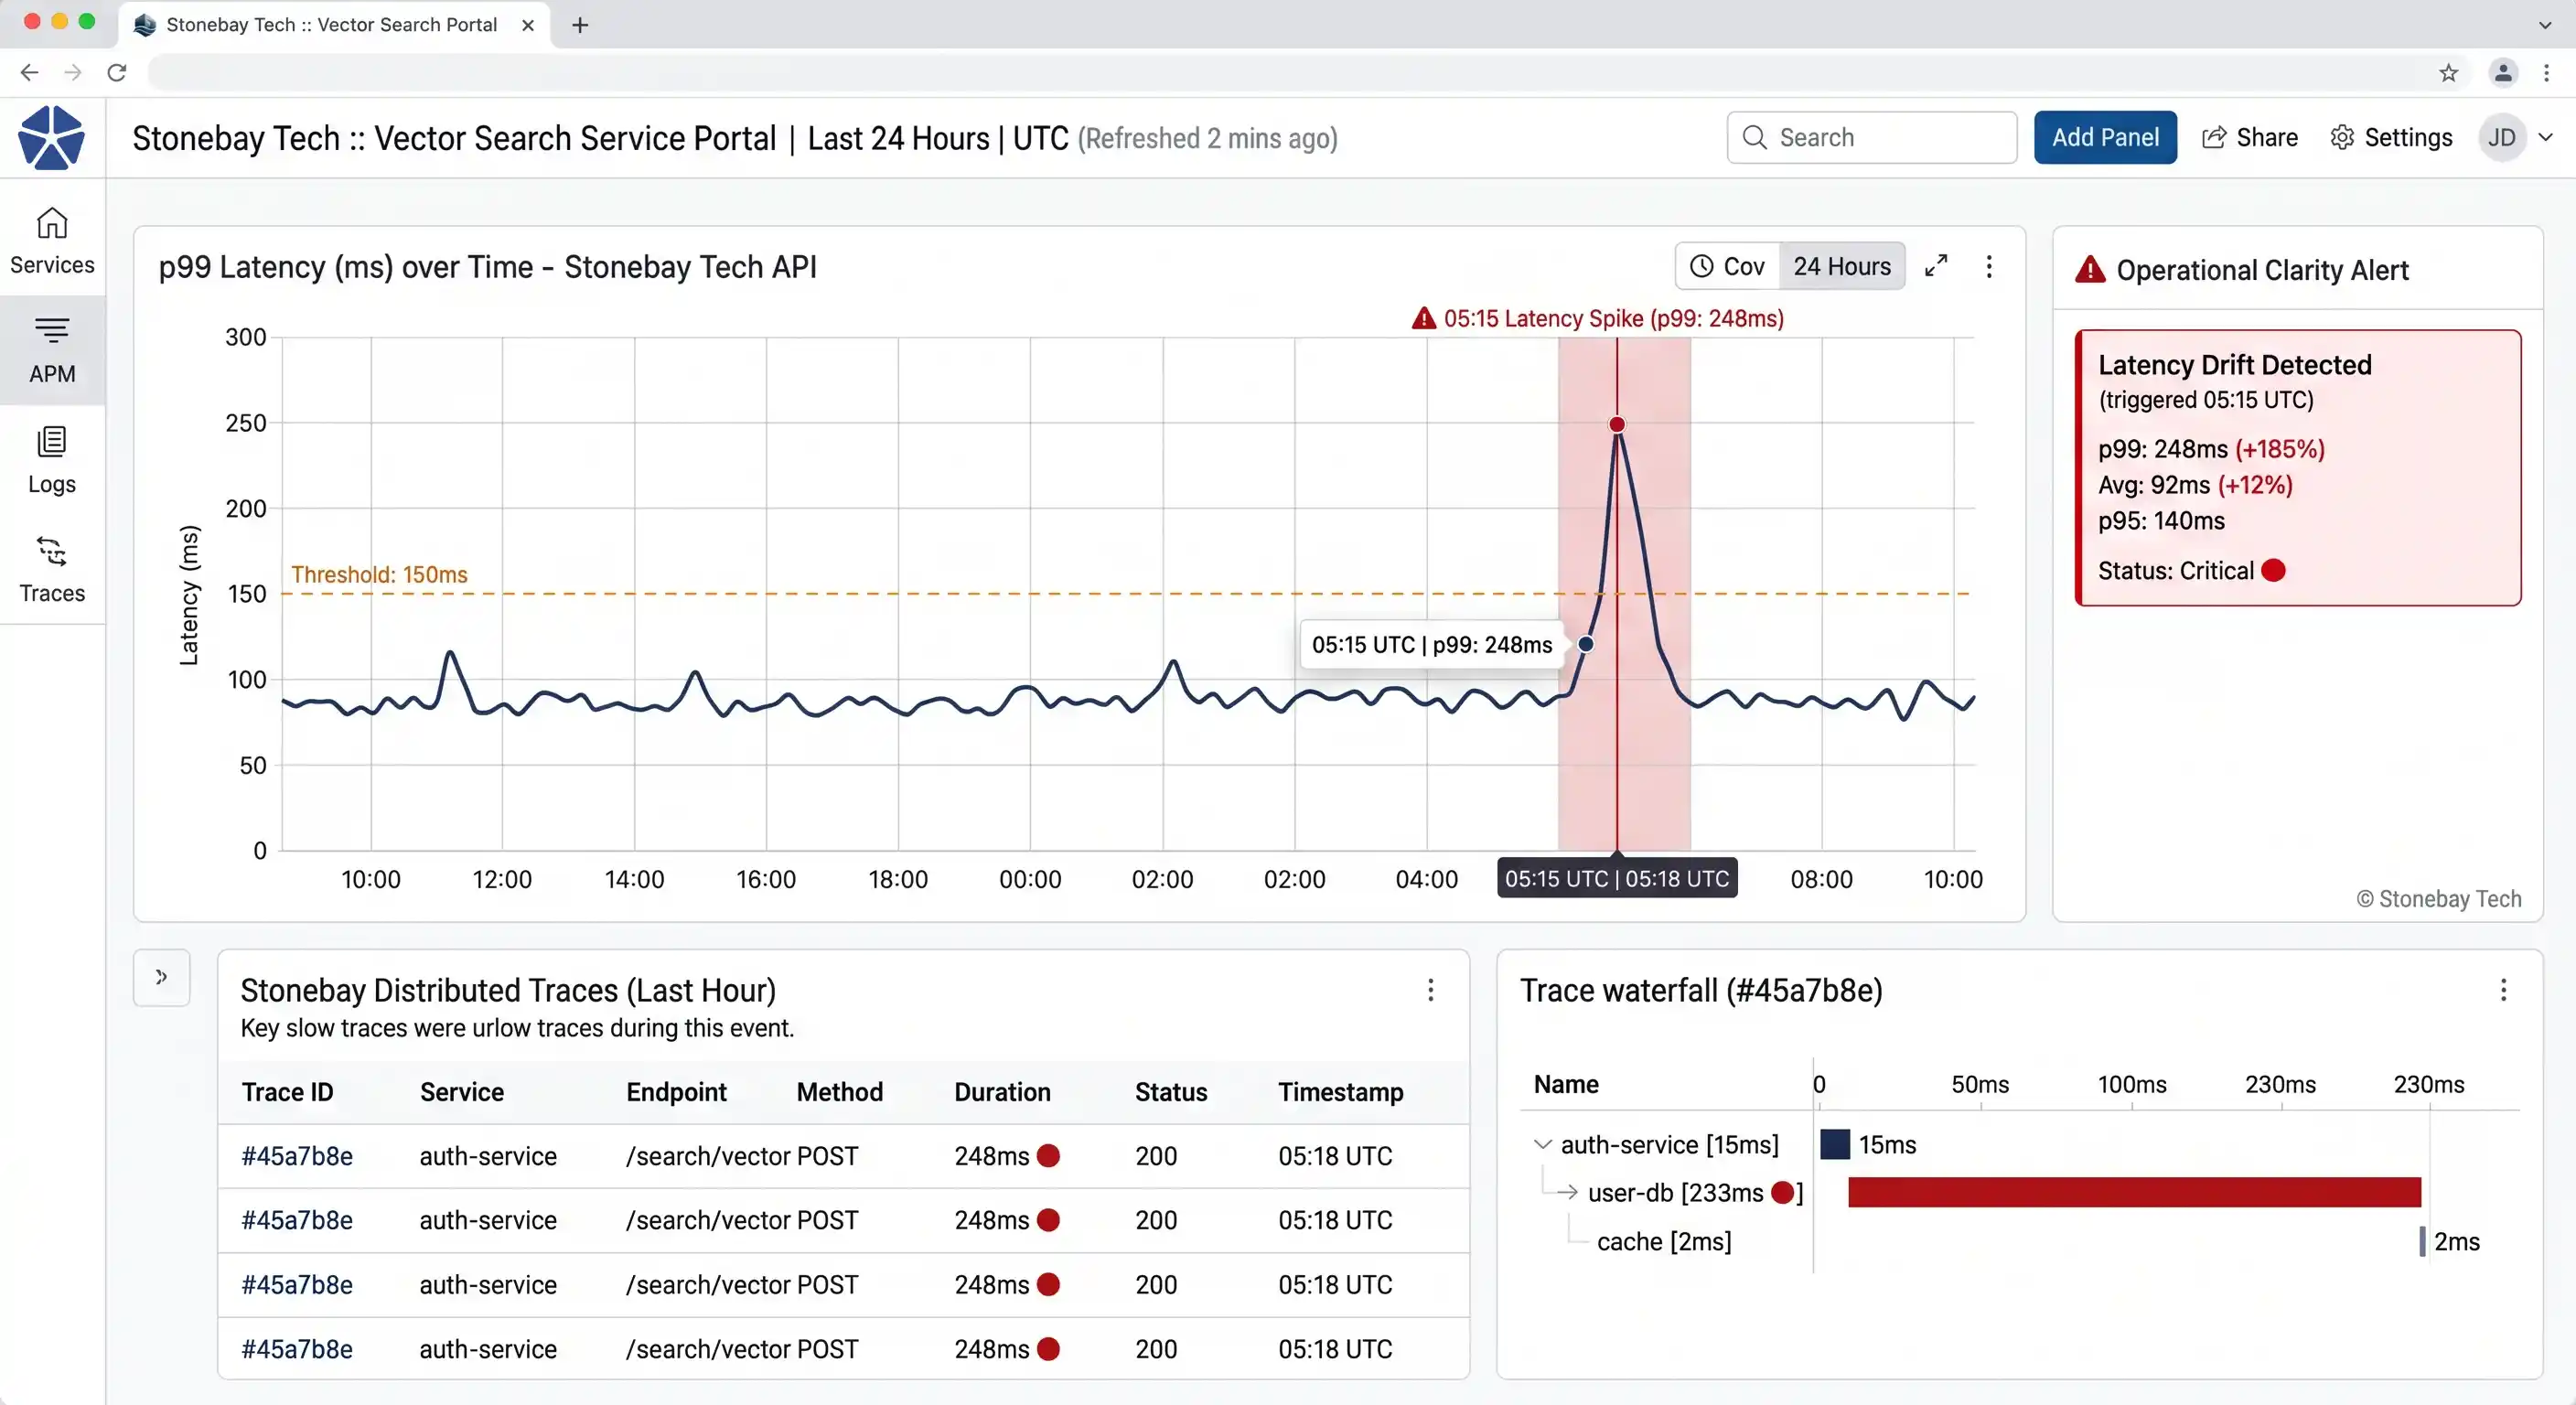
Task: Select the Cov time option
Action: click(1728, 267)
